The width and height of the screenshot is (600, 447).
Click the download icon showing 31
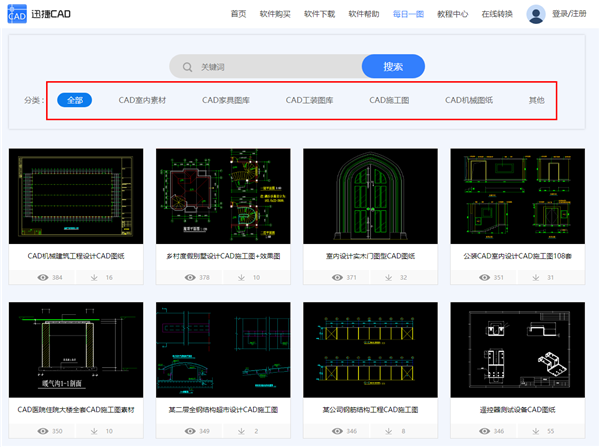[x=536, y=277]
